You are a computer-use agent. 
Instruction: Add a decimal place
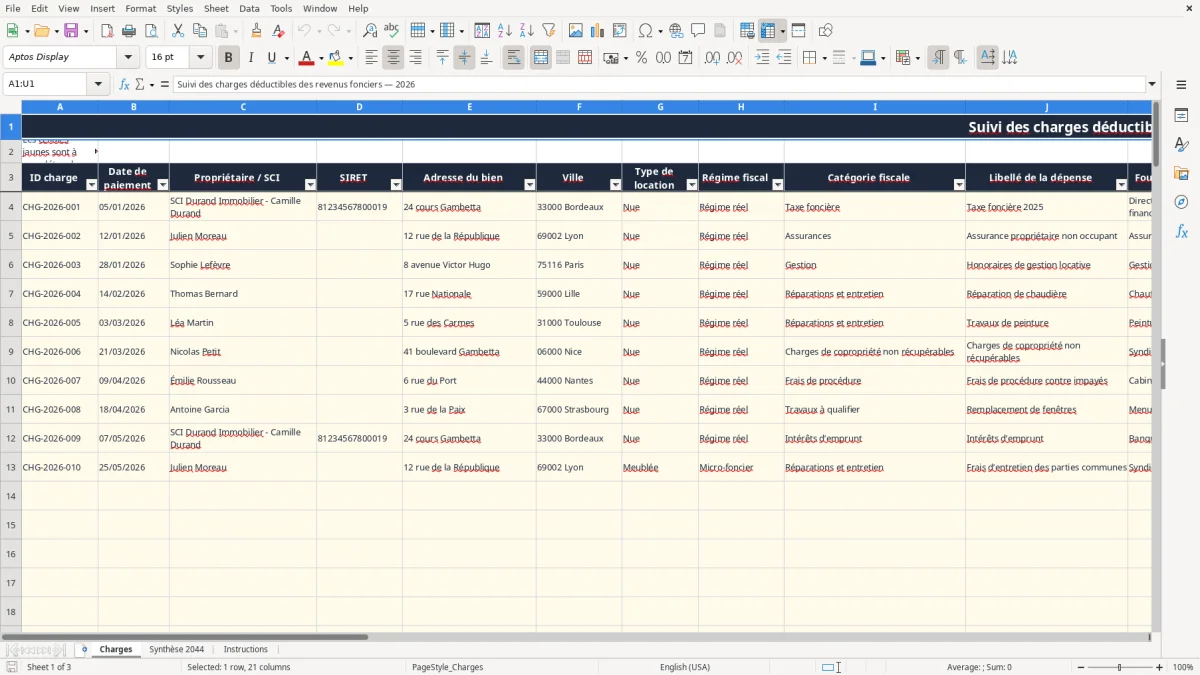714,58
